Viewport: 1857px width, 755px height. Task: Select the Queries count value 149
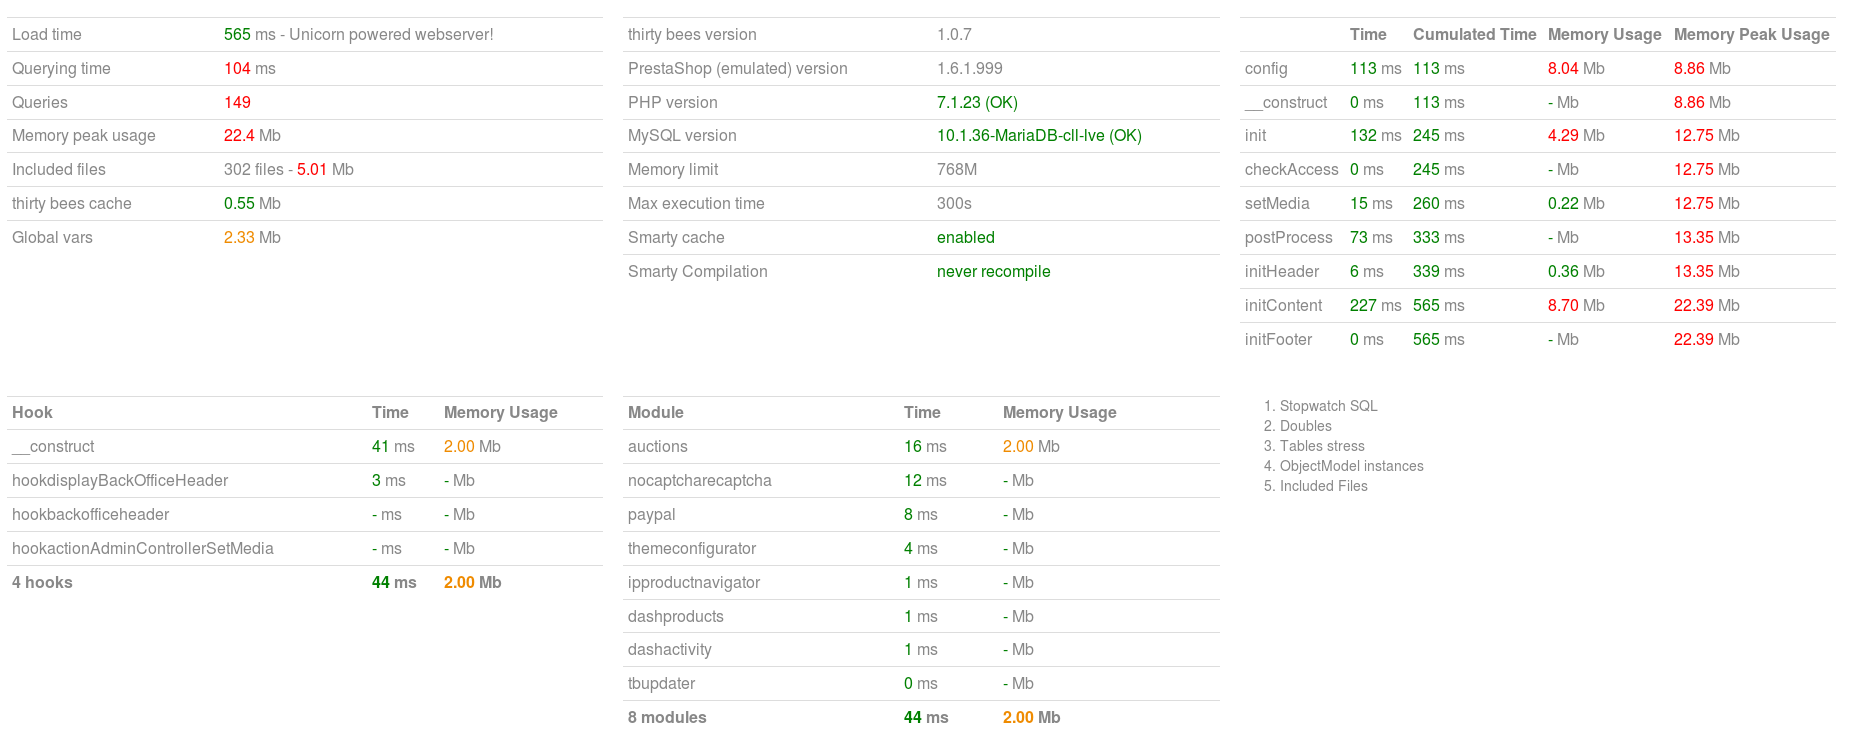point(237,102)
